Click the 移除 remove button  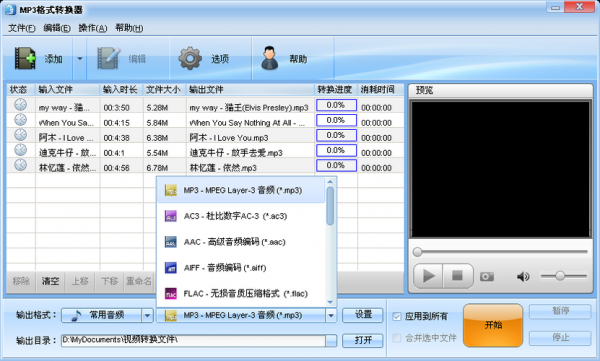click(x=21, y=281)
